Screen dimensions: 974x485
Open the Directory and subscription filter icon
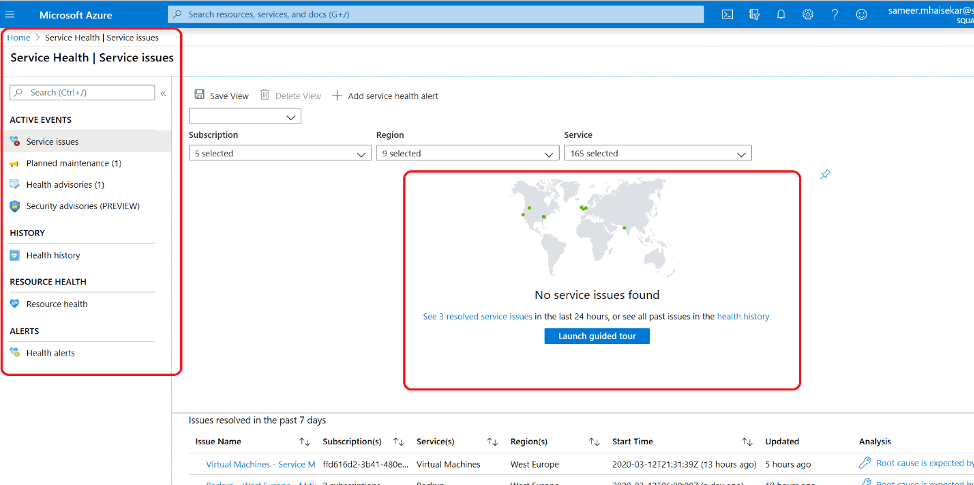754,14
